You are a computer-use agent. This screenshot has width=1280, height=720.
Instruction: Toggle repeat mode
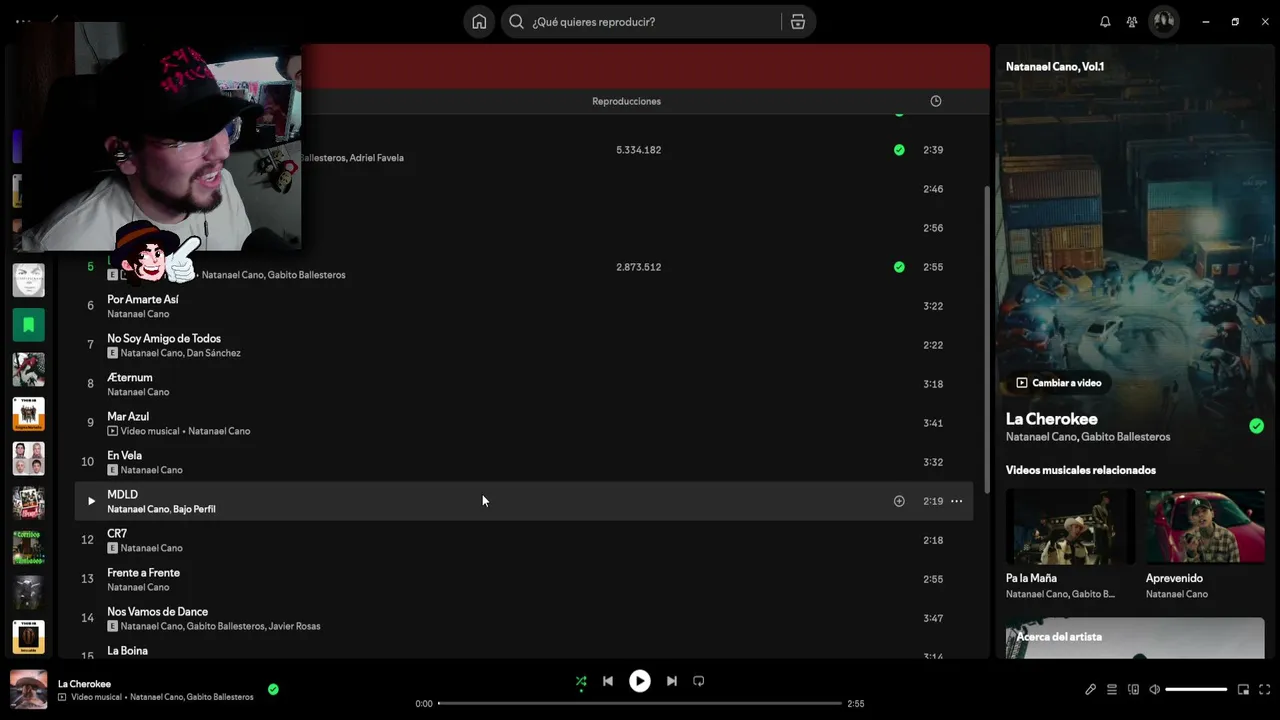coord(699,681)
